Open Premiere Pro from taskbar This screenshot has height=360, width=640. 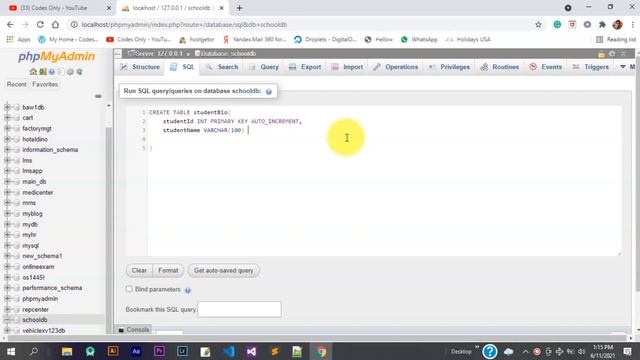click(159, 351)
